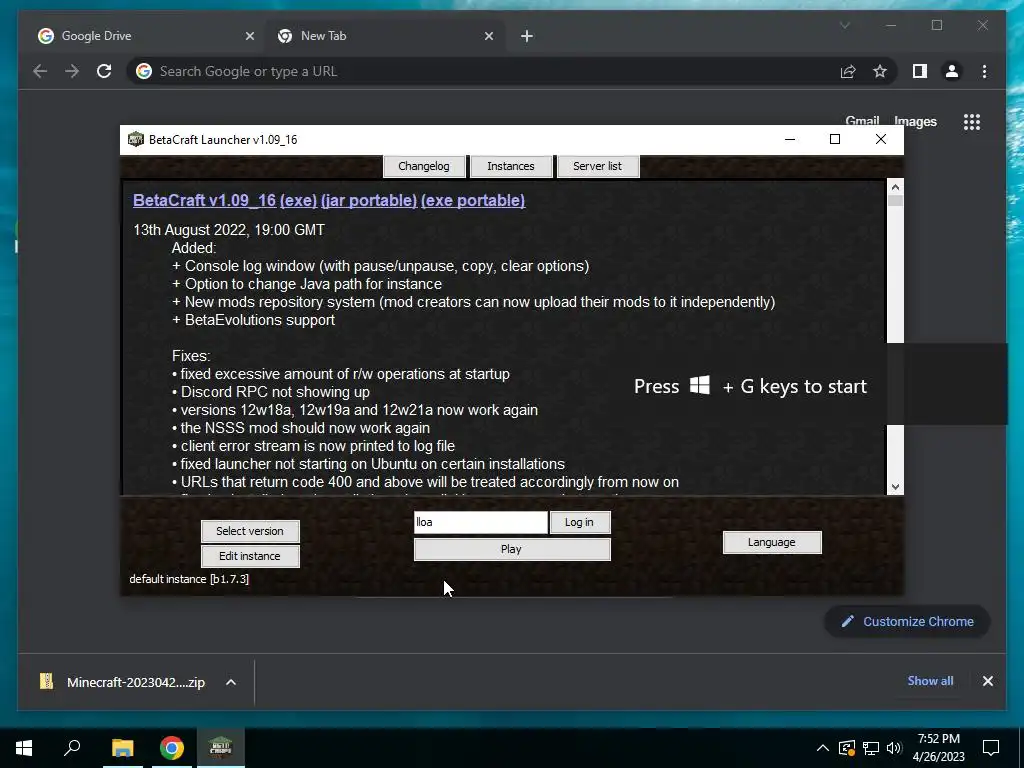Open the tab search chevron in Chrome
Image resolution: width=1024 pixels, height=768 pixels.
(x=844, y=25)
